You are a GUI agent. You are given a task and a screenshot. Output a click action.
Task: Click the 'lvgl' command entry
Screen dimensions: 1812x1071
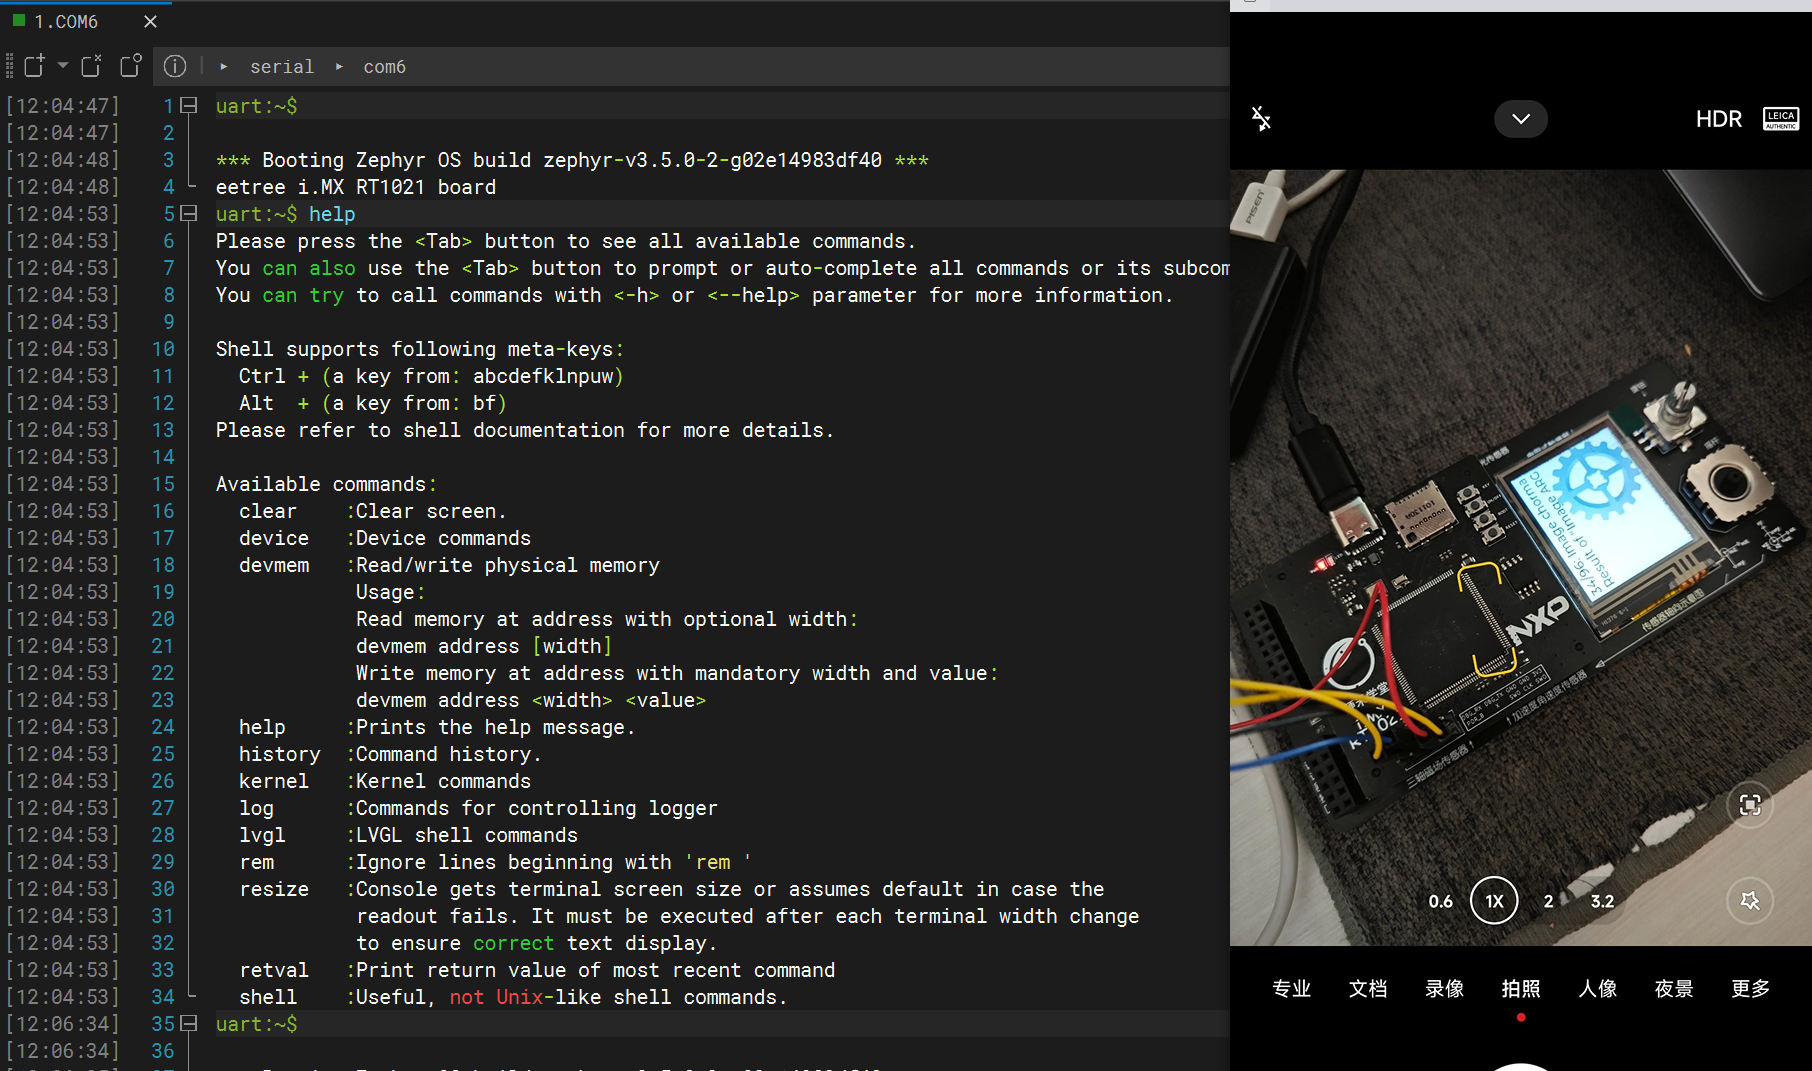262,835
